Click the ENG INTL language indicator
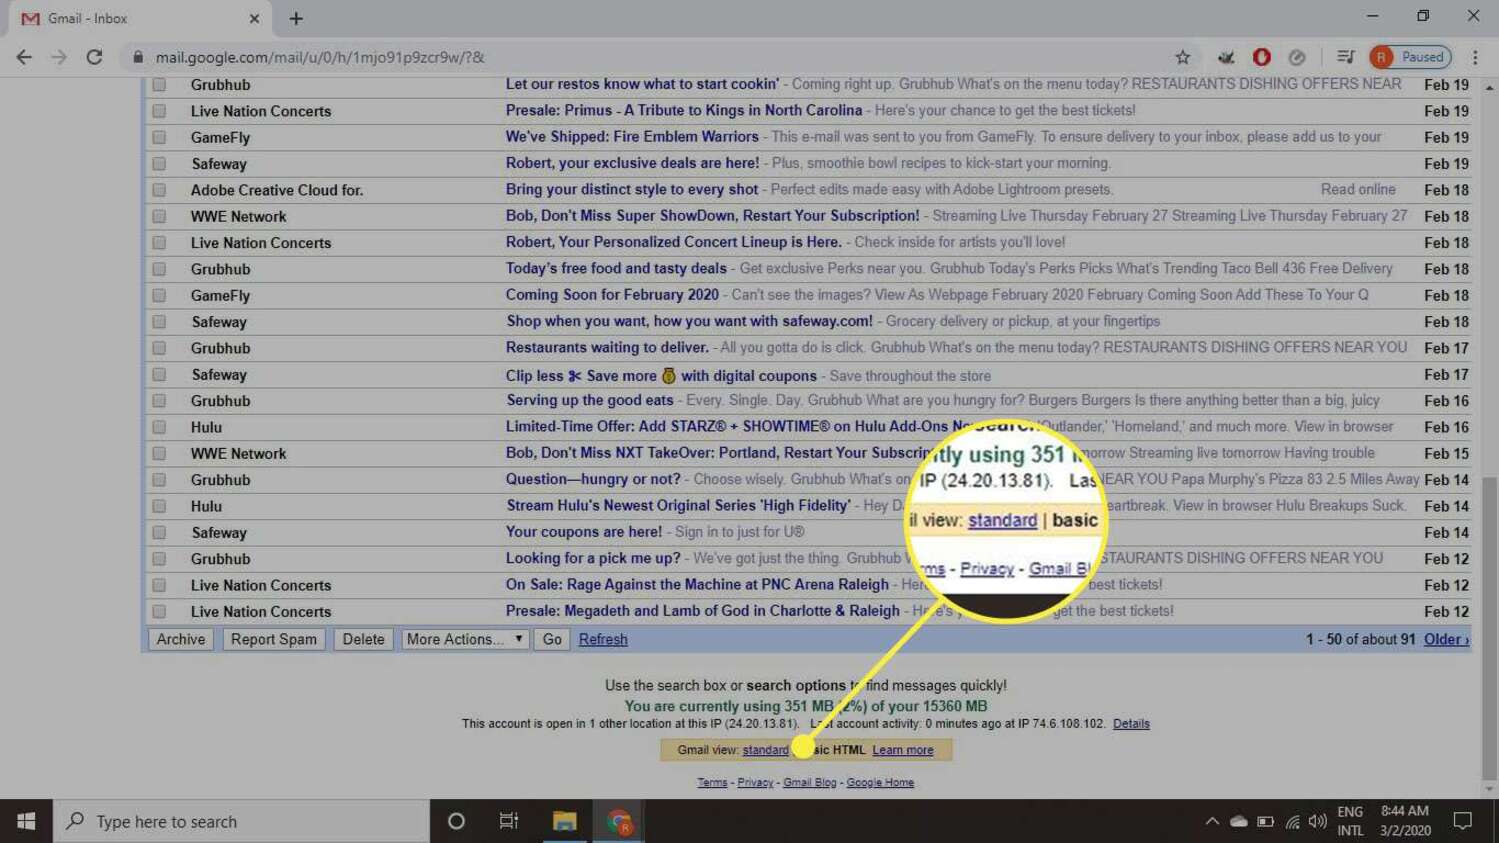This screenshot has height=843, width=1499. [x=1350, y=821]
